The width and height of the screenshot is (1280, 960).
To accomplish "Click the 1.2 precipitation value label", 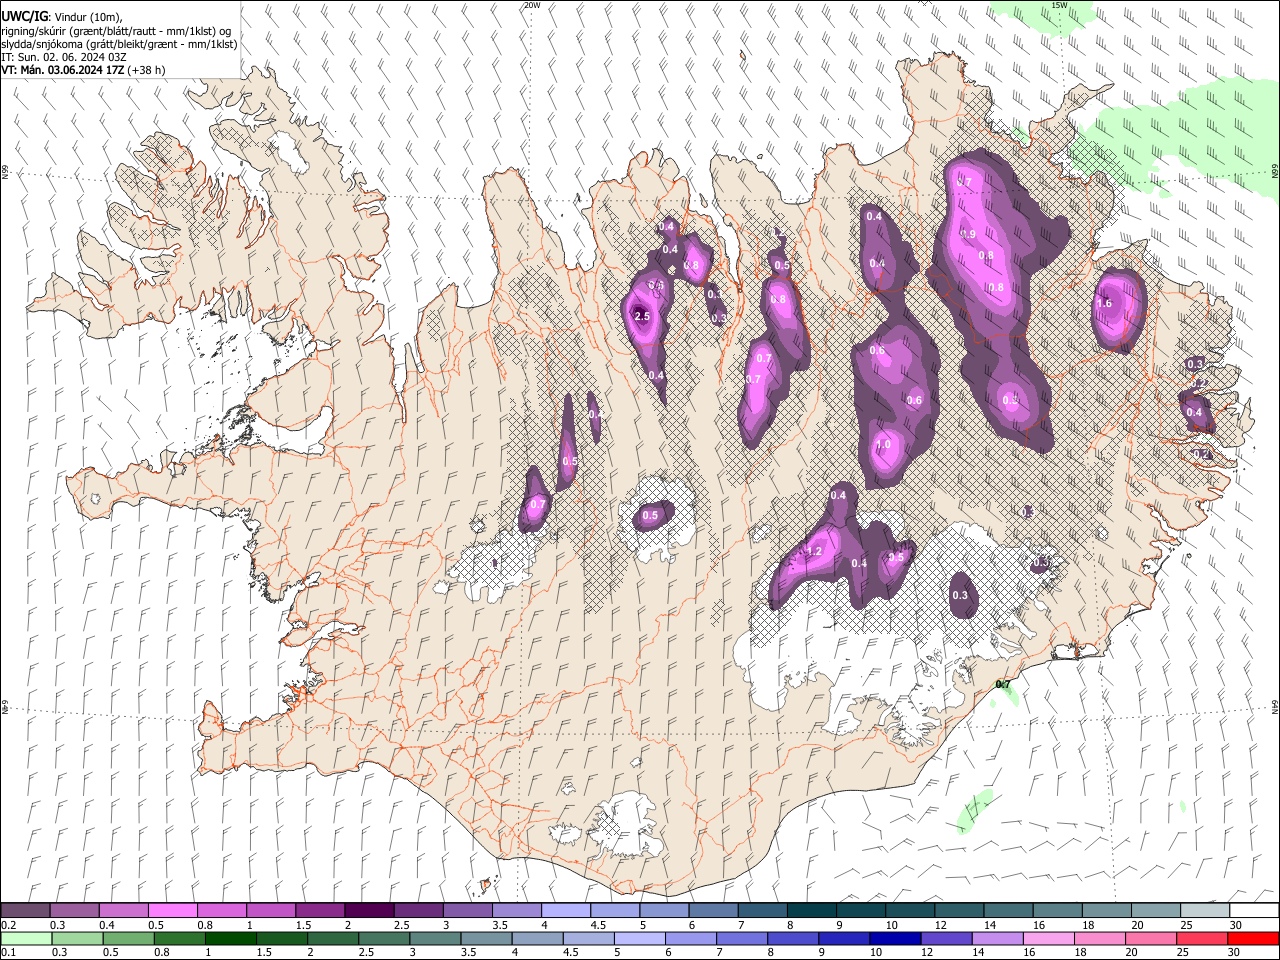I will [814, 552].
